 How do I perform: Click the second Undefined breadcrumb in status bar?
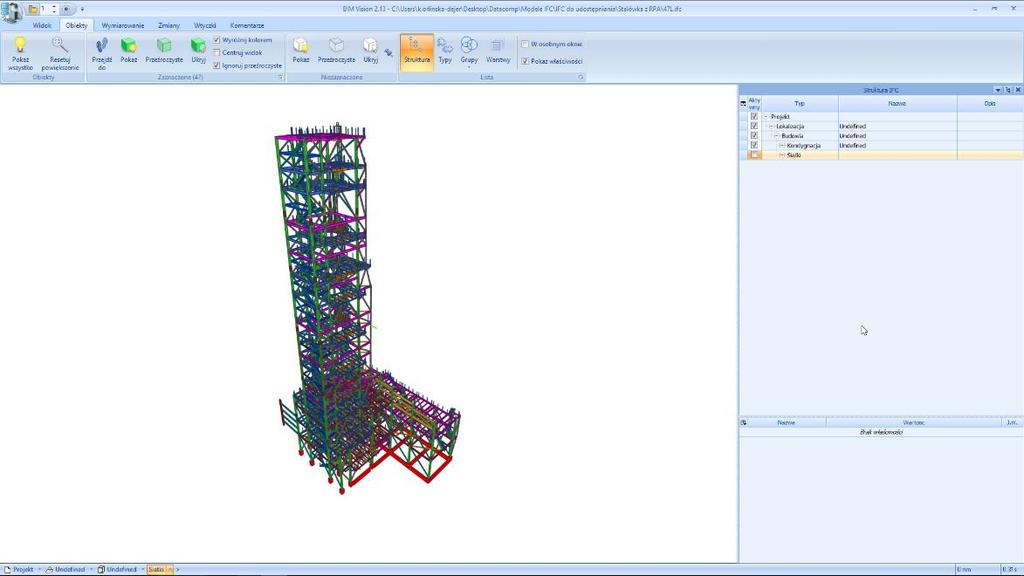tap(121, 569)
